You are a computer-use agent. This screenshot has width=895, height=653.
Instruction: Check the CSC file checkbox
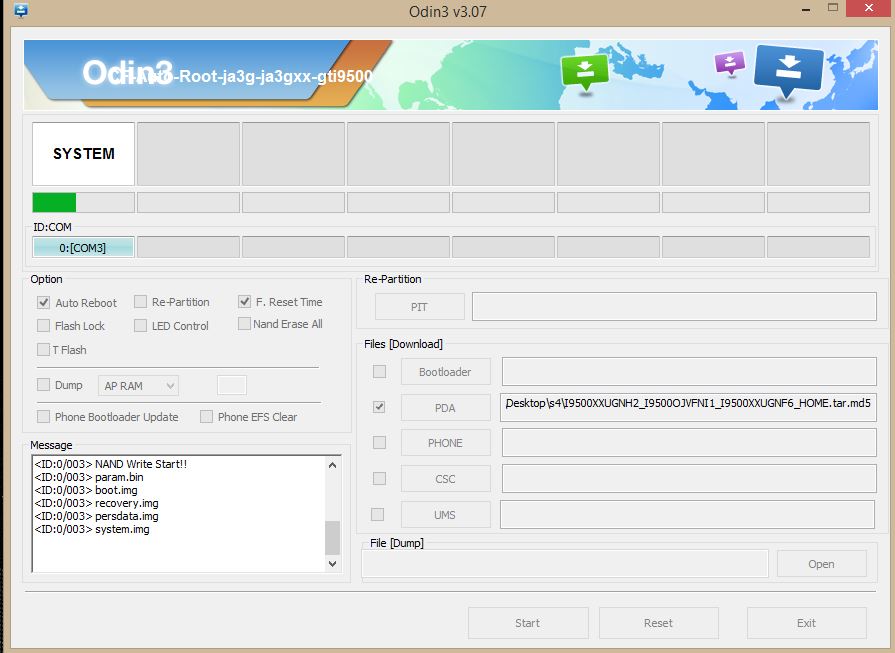click(379, 478)
